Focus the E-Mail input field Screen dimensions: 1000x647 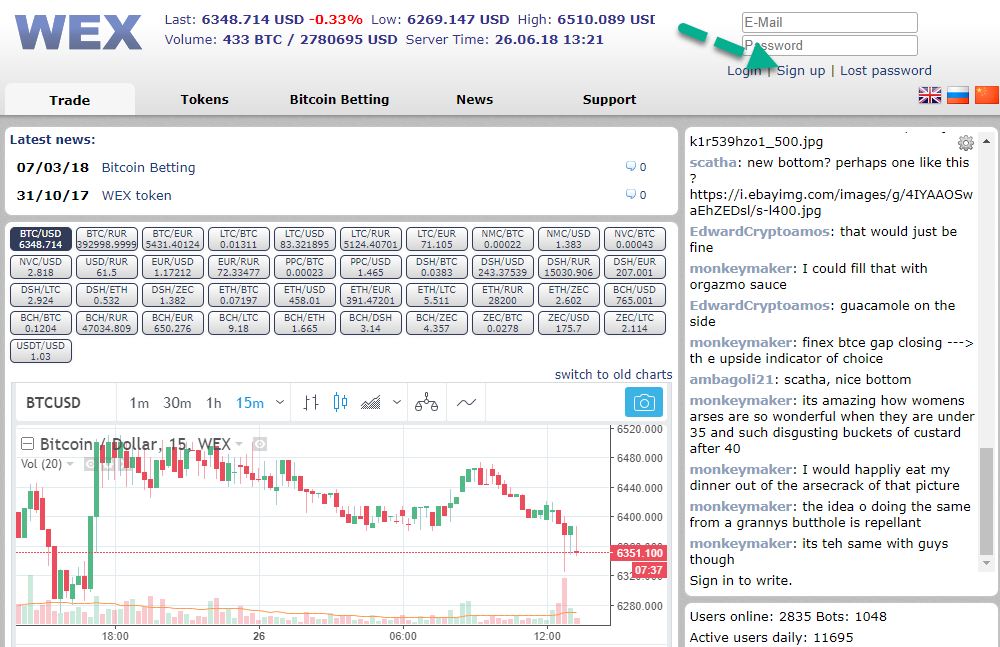click(x=830, y=22)
